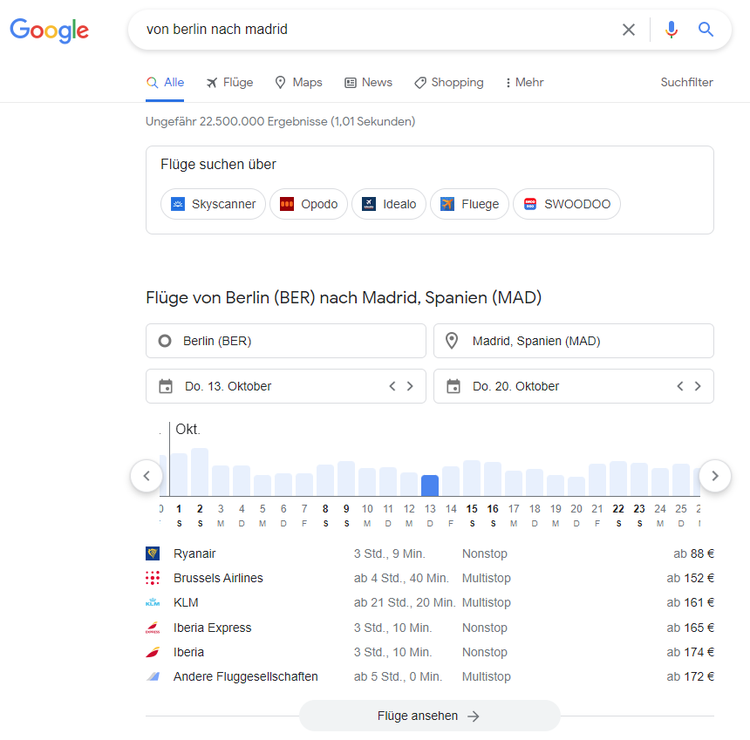Click day number 5 on chart axis

263,509
